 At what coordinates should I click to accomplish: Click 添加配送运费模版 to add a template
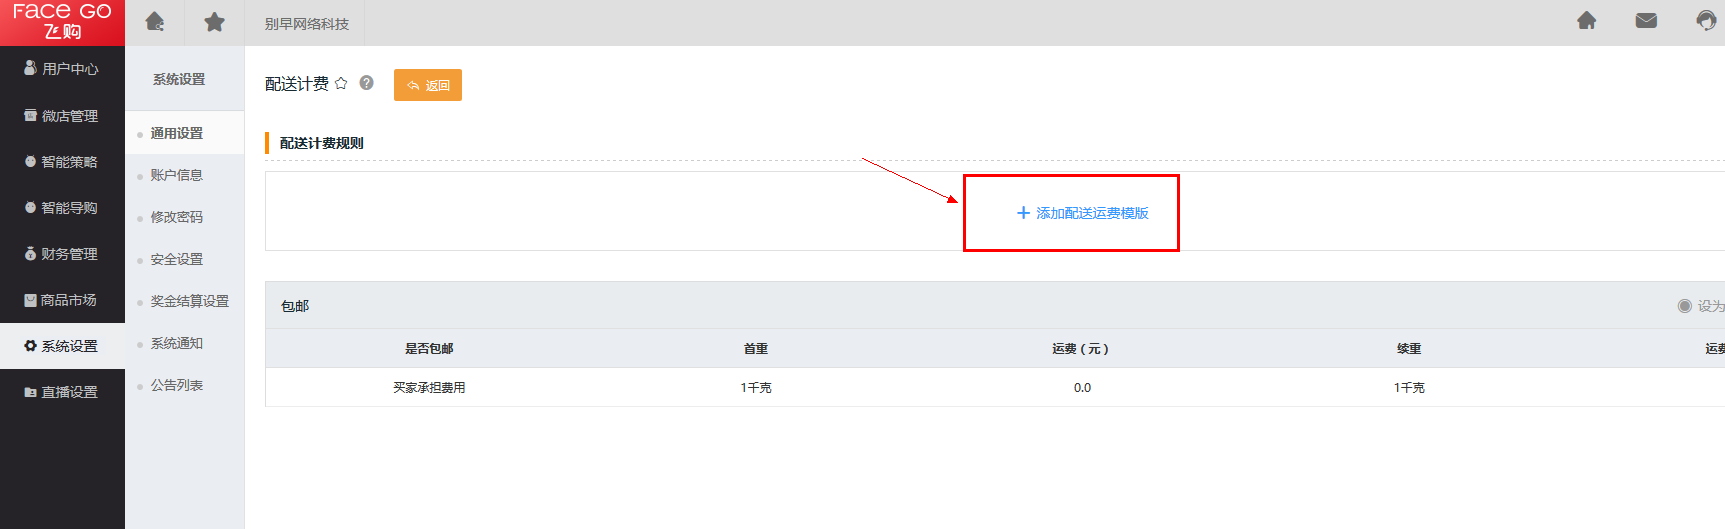coord(1082,213)
